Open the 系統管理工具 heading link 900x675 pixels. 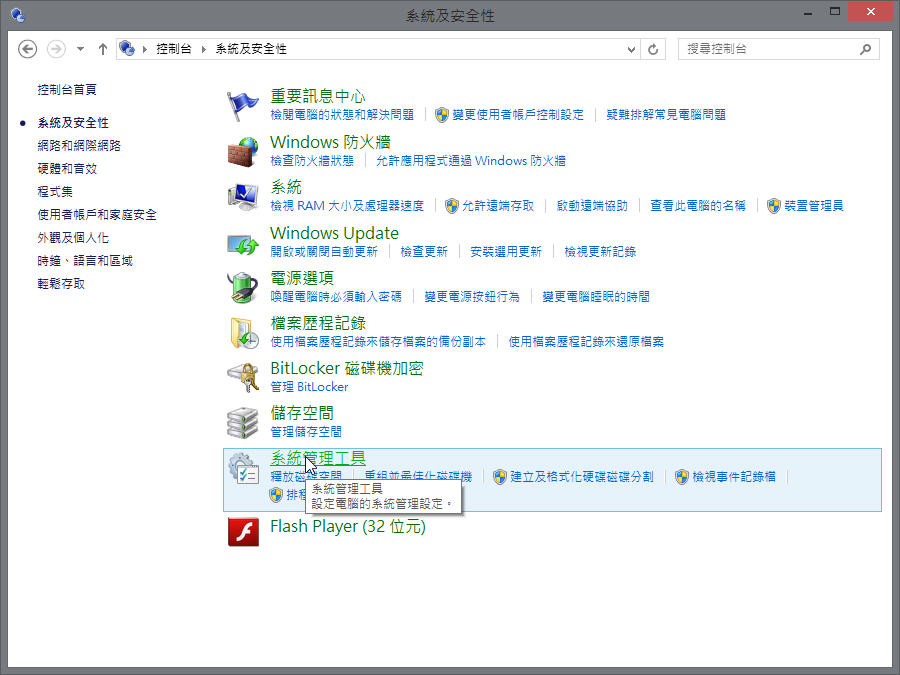click(x=318, y=458)
